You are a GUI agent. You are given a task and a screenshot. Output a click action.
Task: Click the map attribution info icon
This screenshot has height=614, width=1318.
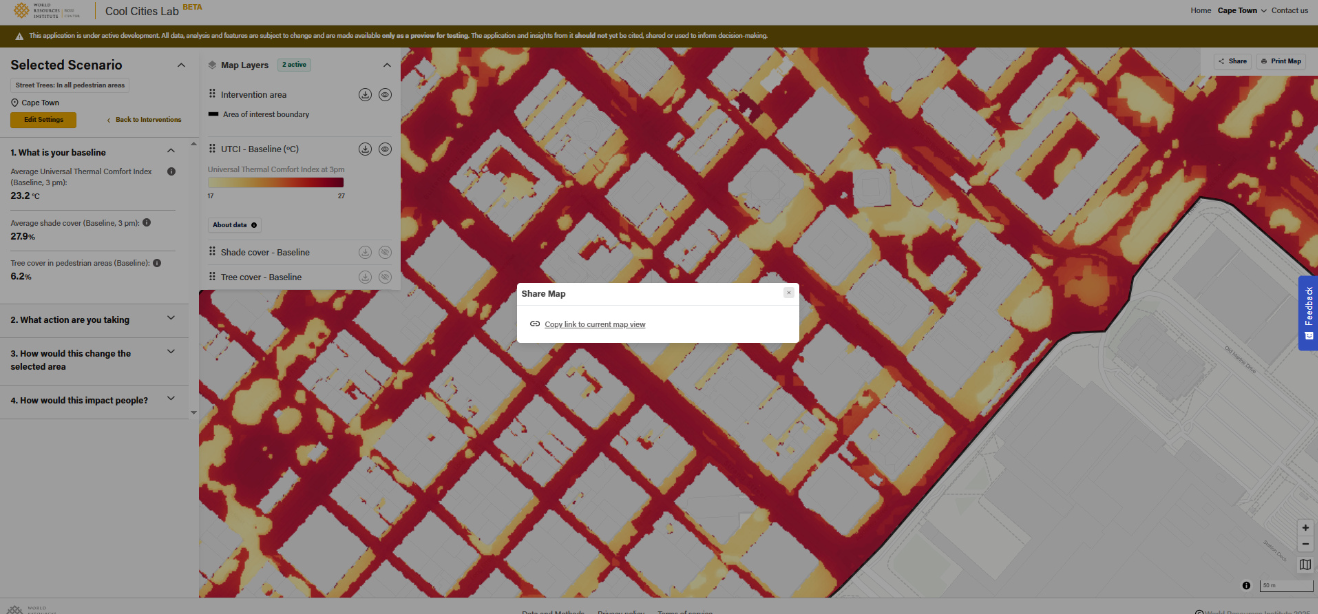(x=1246, y=585)
